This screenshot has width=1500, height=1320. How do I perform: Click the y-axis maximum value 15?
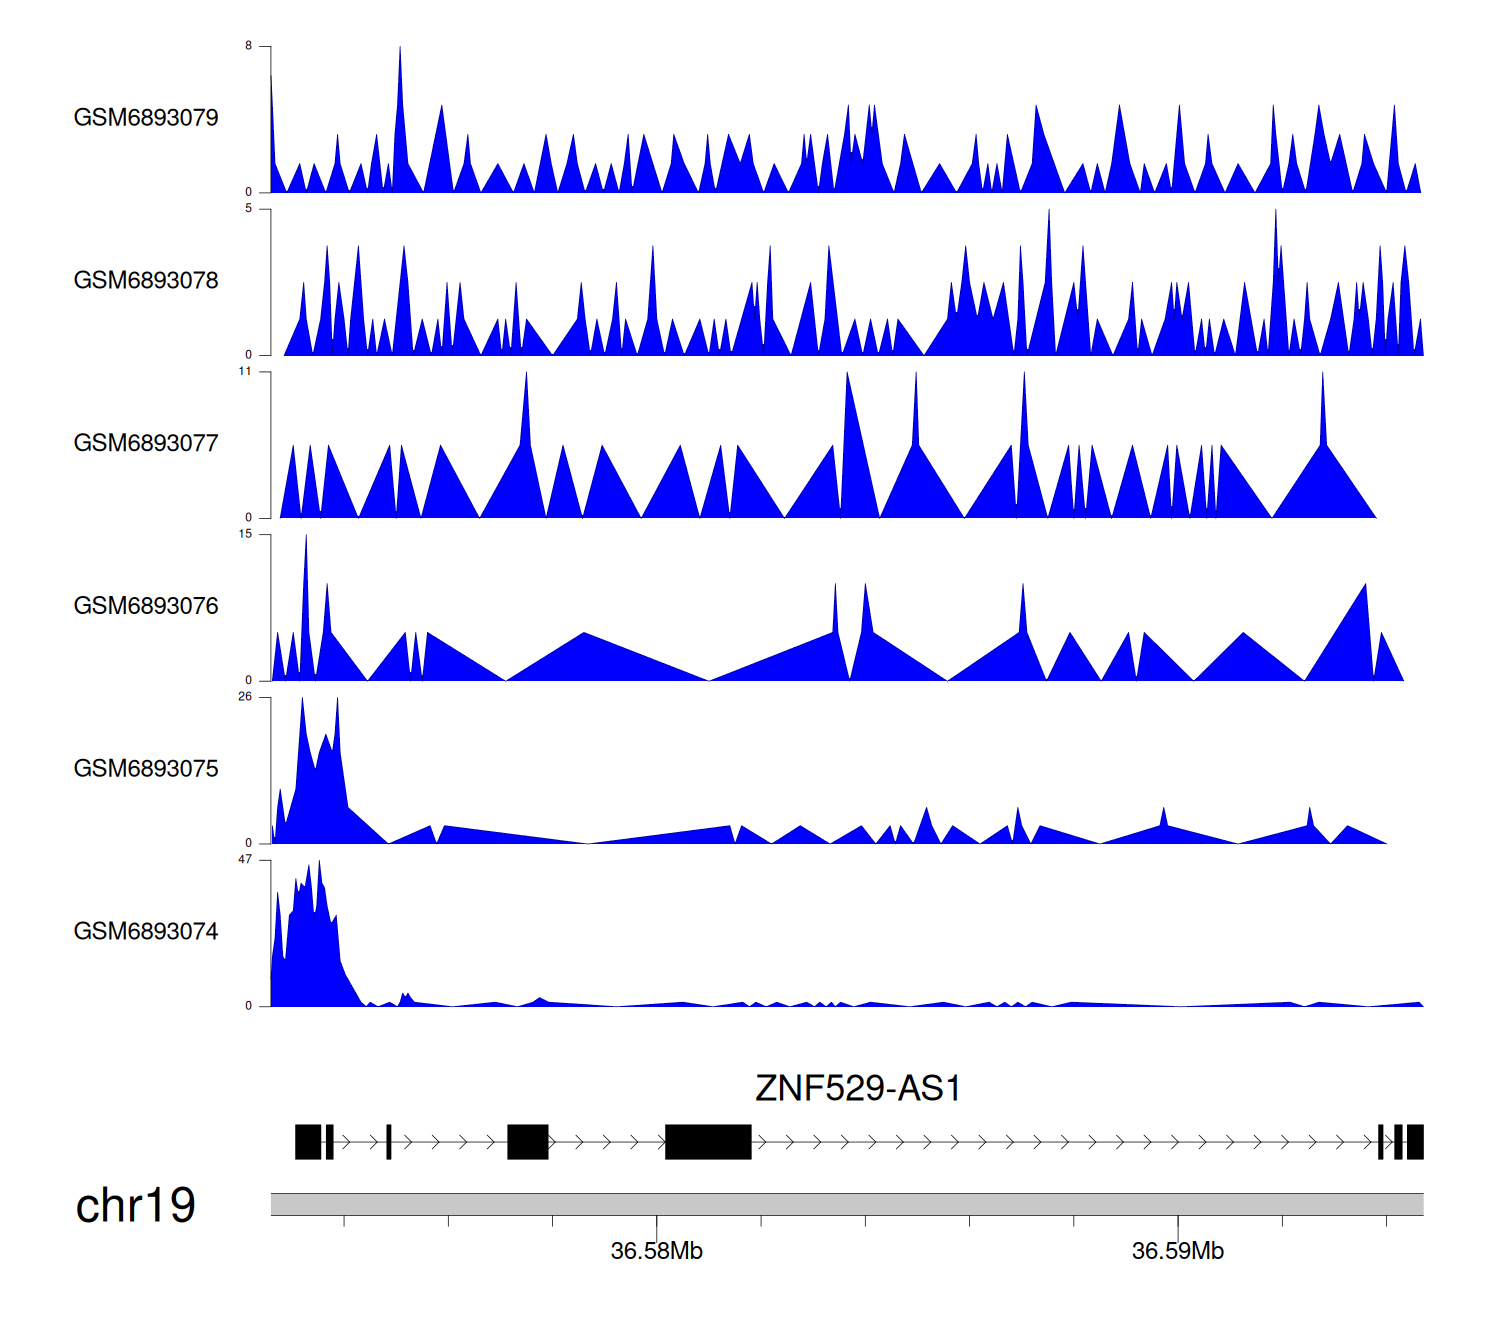coord(245,534)
